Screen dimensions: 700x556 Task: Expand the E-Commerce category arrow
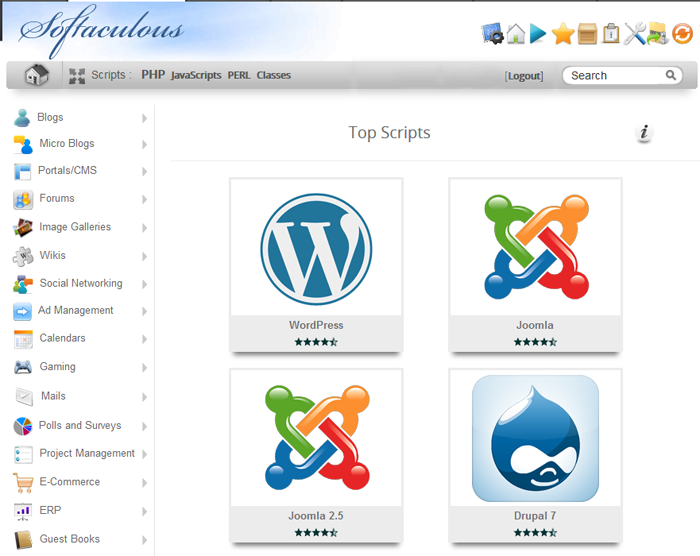click(x=144, y=483)
